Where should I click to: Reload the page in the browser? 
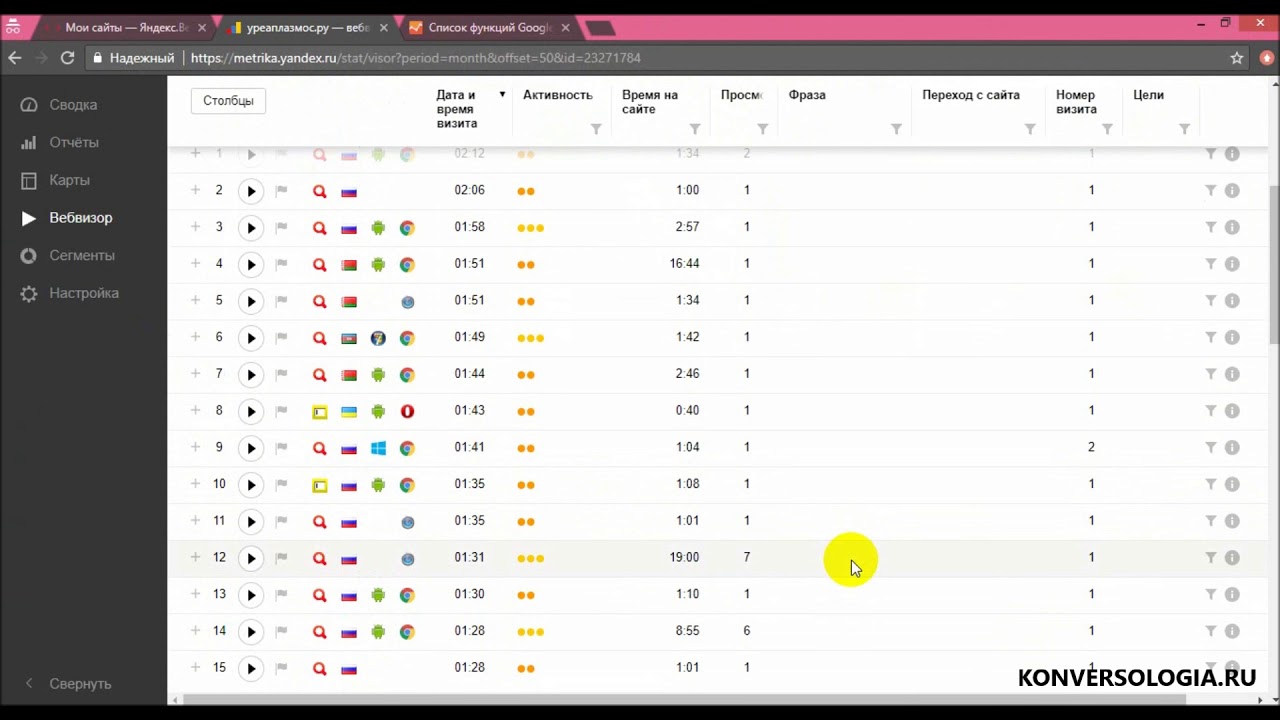(67, 58)
